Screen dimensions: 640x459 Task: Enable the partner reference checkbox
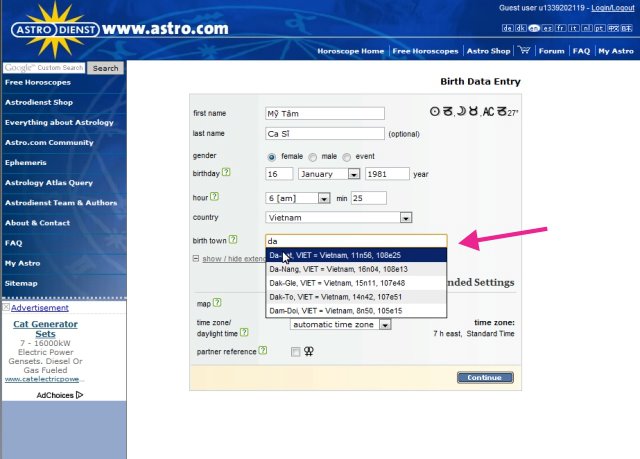pyautogui.click(x=295, y=352)
